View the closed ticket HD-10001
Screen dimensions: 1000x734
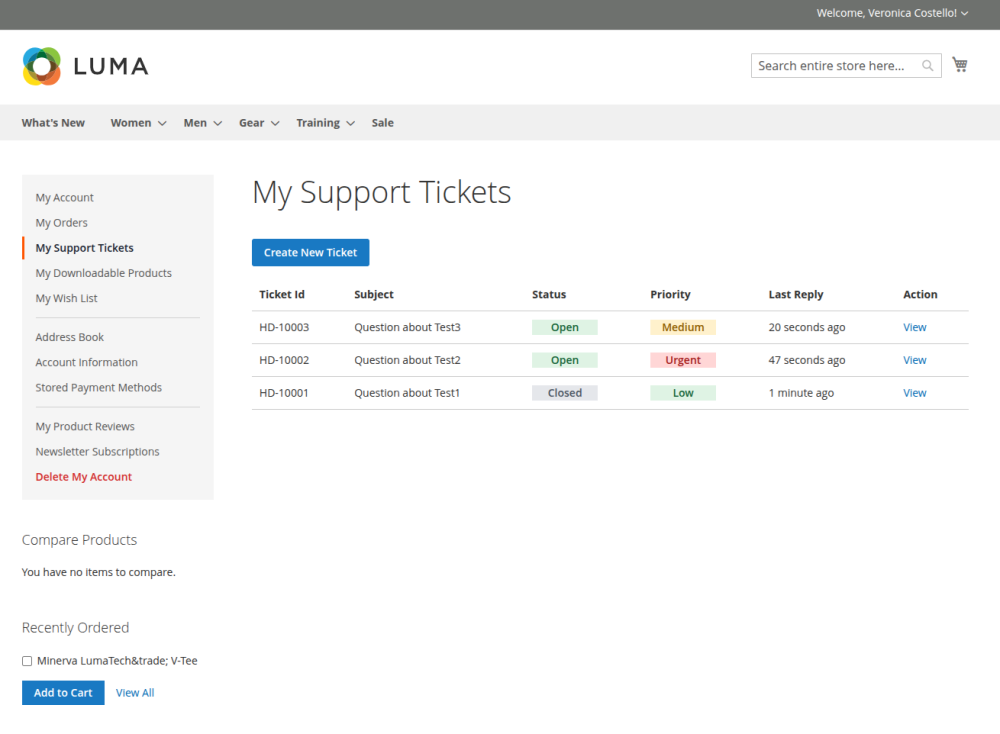point(914,393)
